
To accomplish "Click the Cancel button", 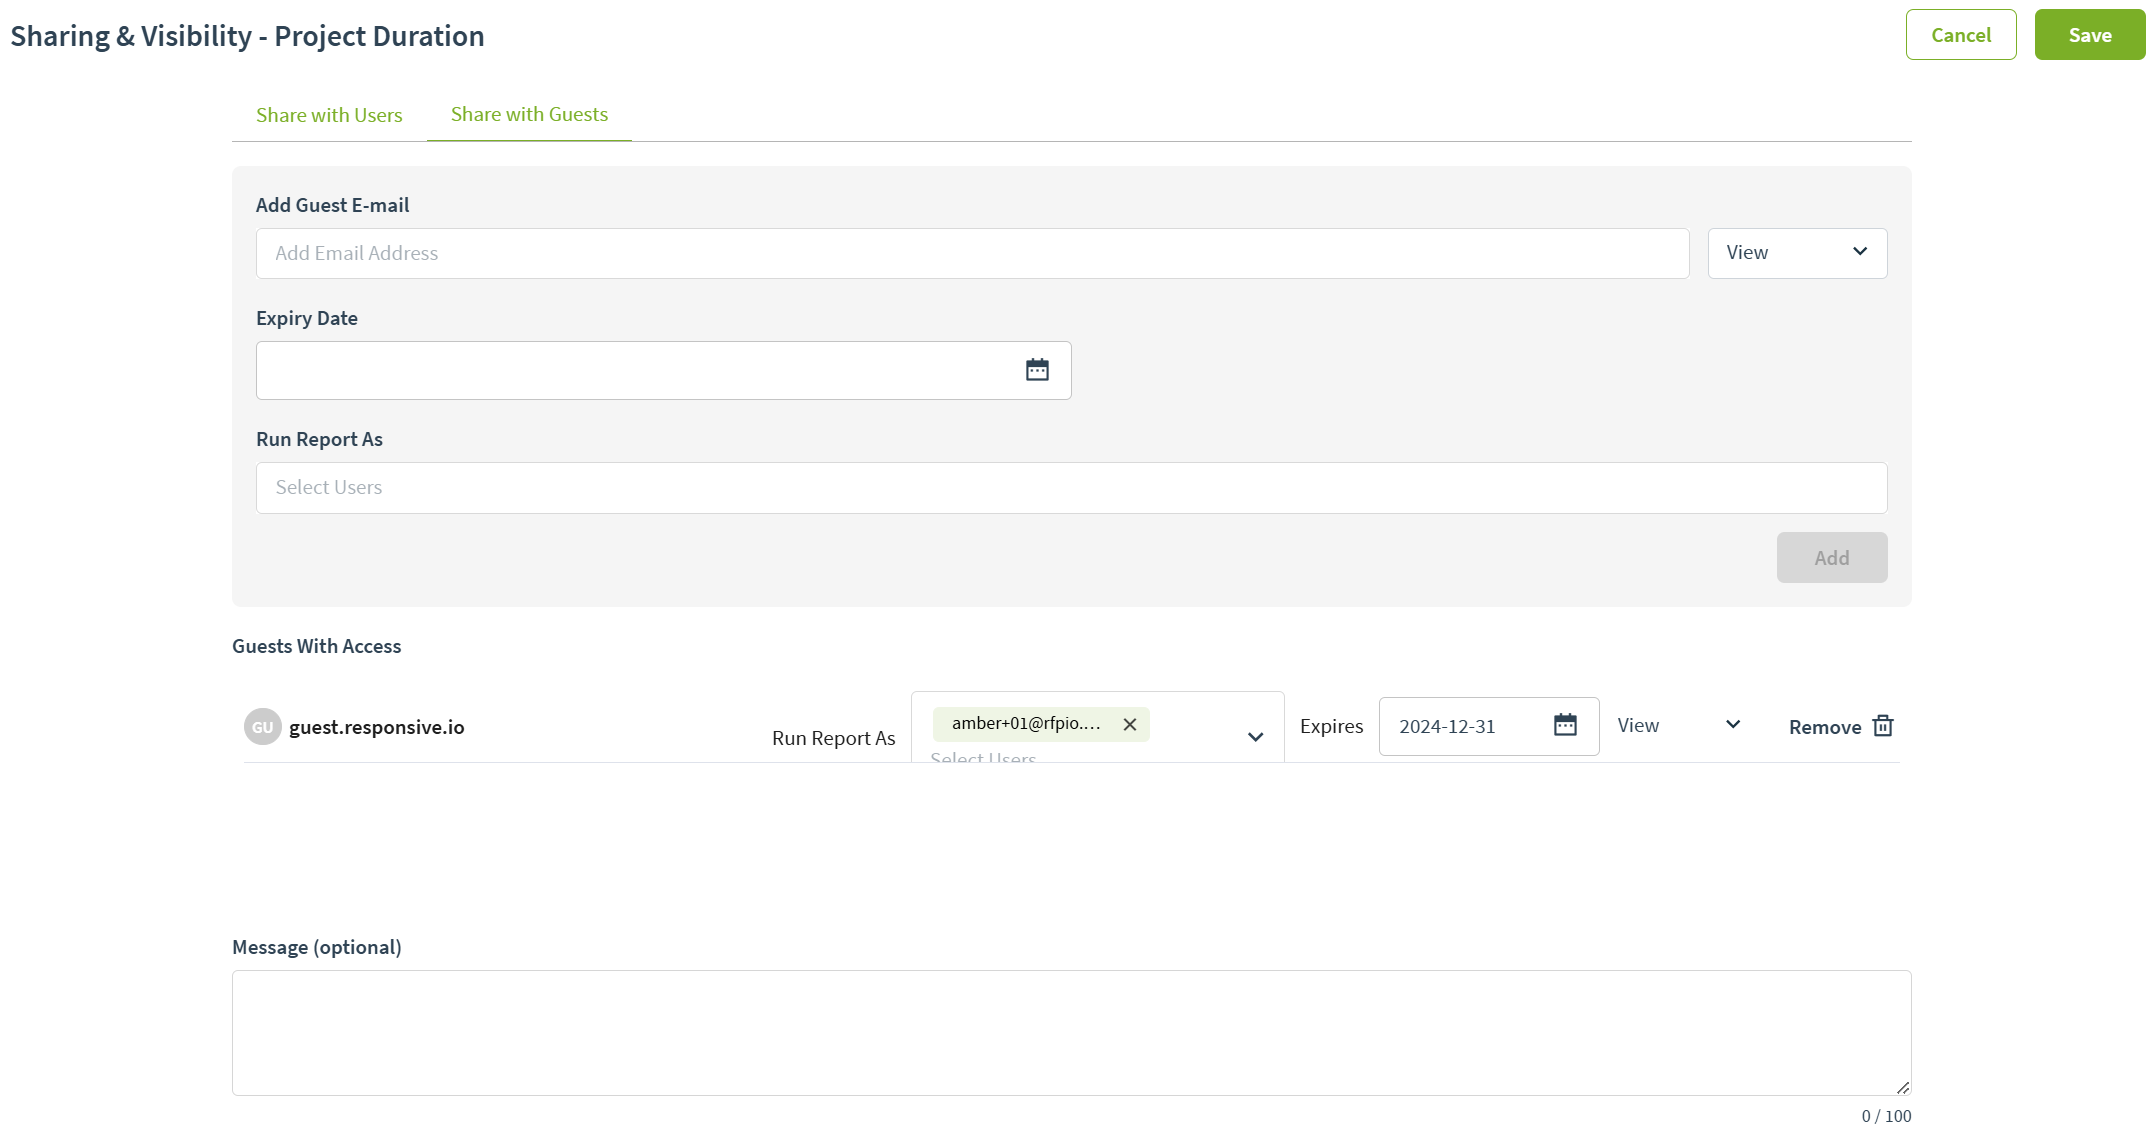I will (x=1960, y=35).
